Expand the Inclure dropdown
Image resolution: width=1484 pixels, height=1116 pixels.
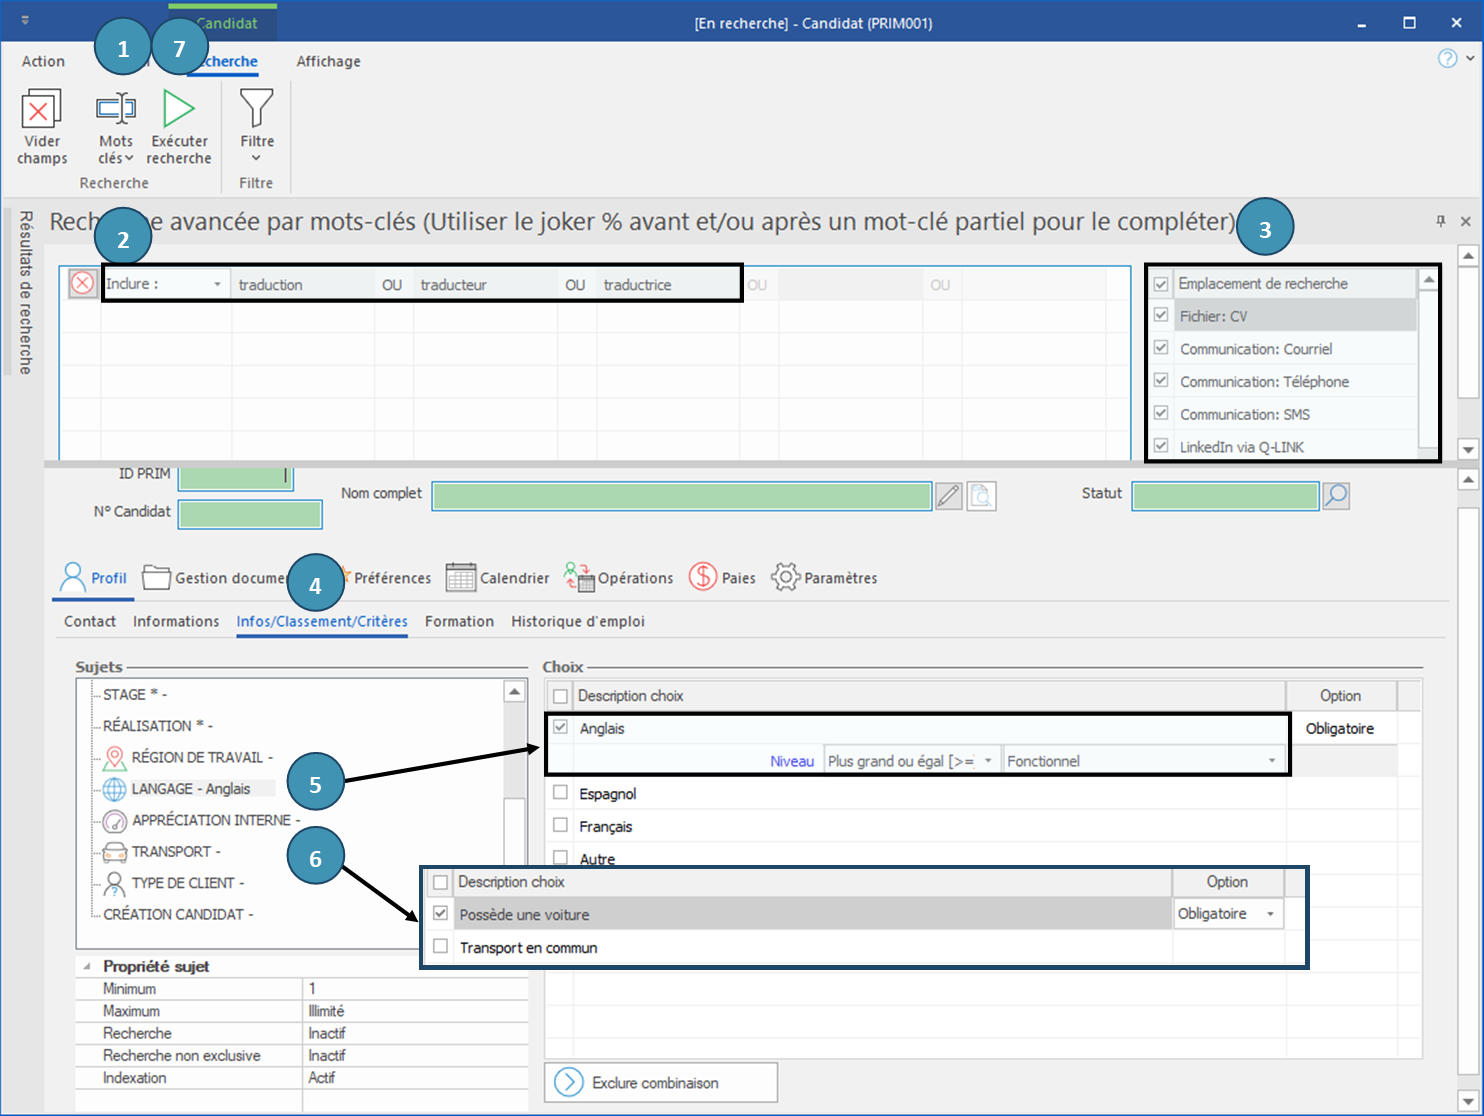pyautogui.click(x=217, y=285)
